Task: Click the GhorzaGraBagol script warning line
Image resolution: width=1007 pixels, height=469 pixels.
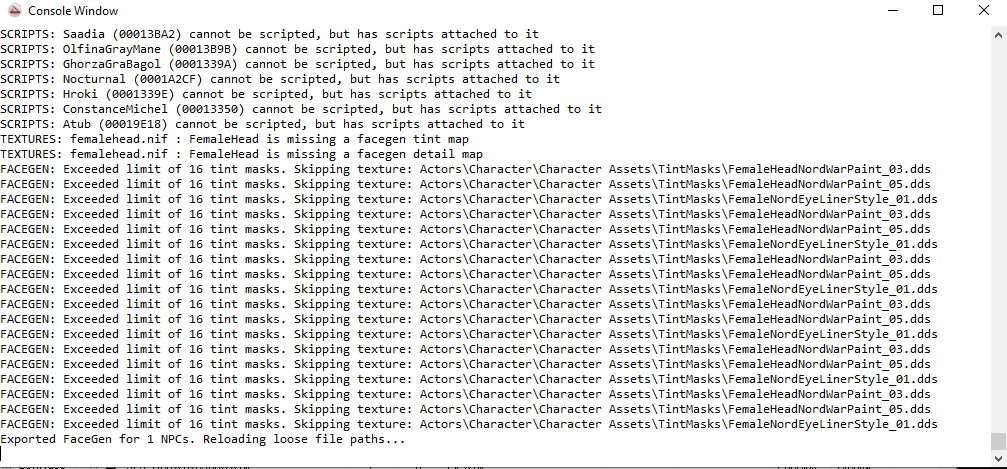Action: [297, 64]
